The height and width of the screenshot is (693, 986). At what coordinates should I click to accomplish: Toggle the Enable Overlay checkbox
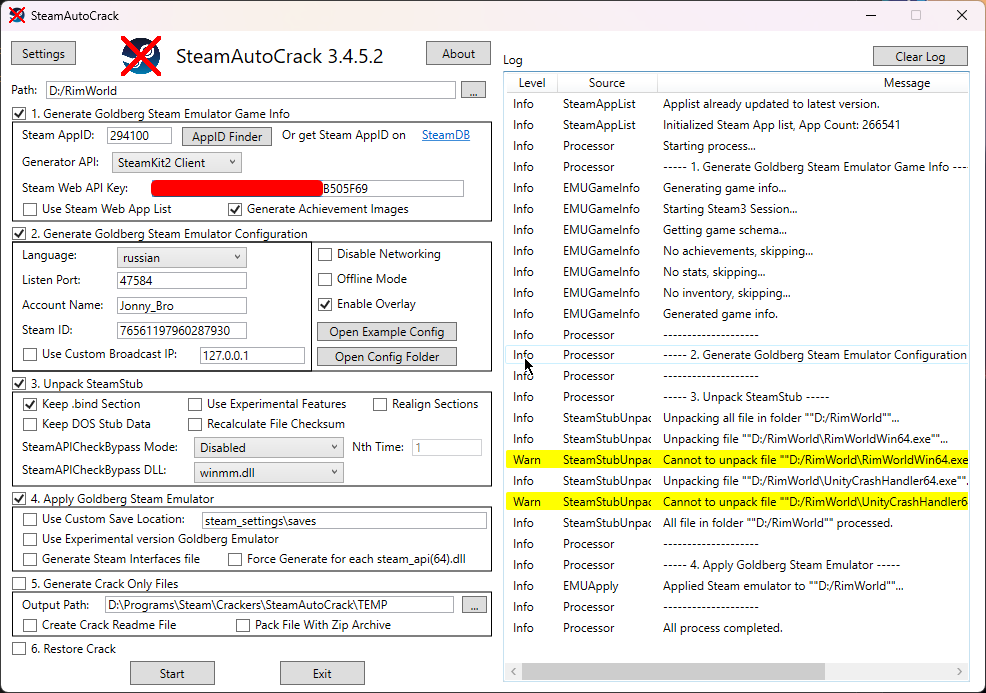[325, 304]
